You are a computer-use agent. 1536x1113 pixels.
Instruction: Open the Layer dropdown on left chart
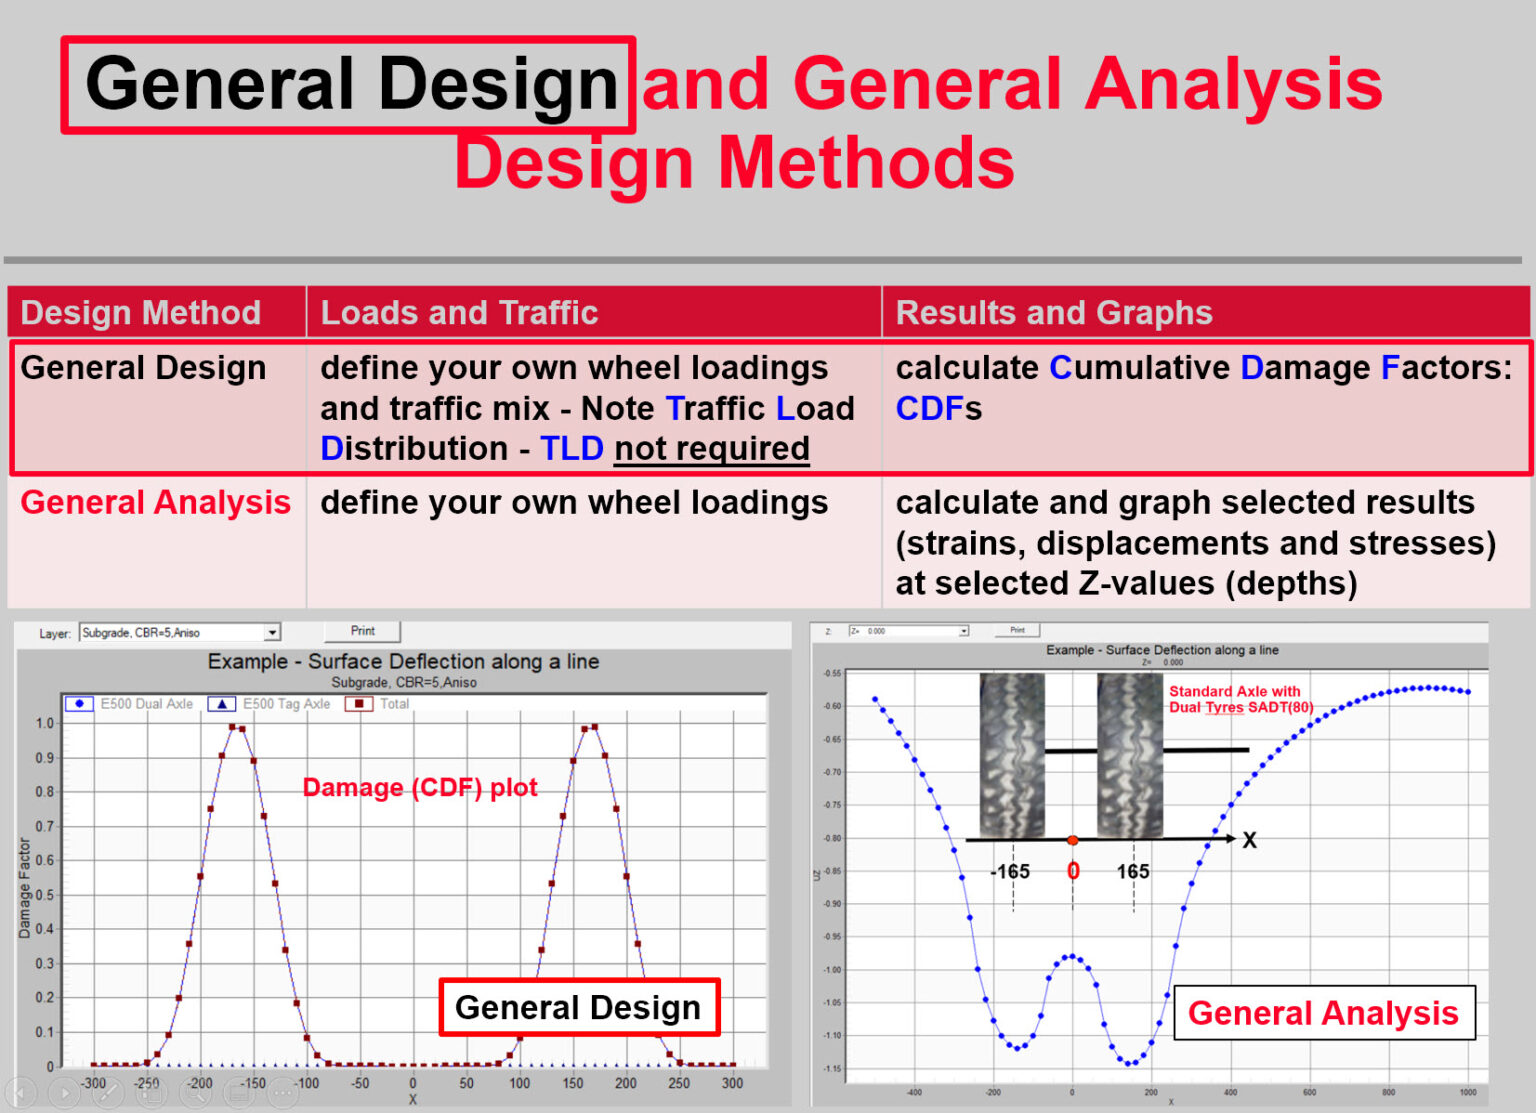pyautogui.click(x=272, y=632)
